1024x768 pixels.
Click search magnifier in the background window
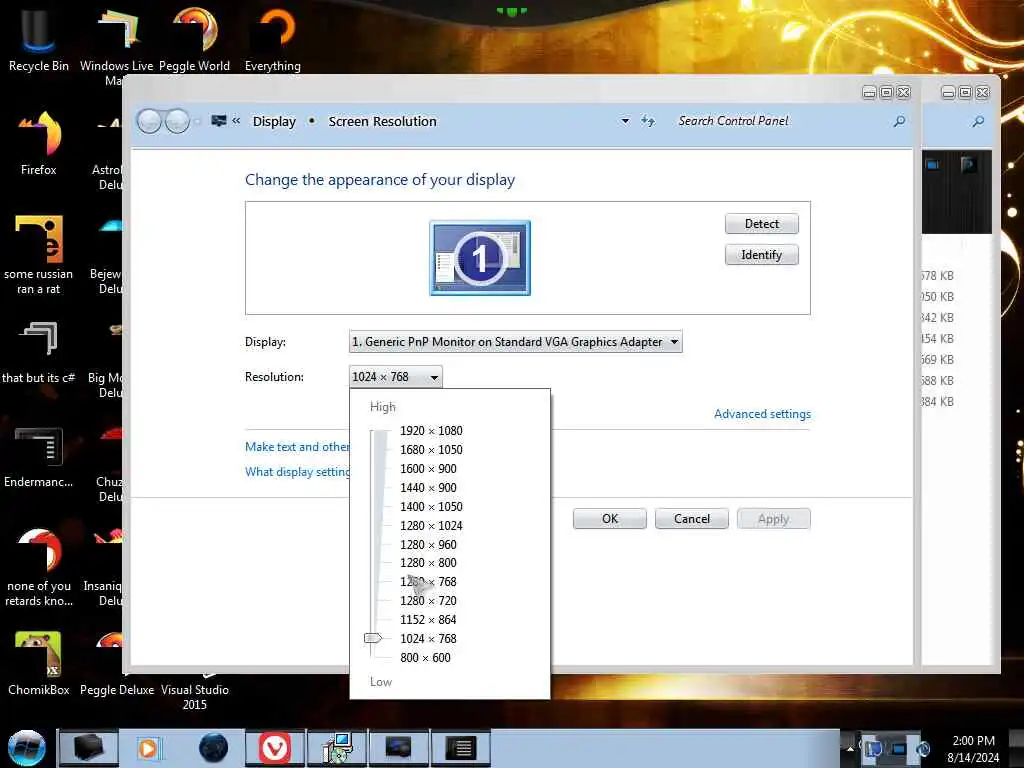point(978,121)
